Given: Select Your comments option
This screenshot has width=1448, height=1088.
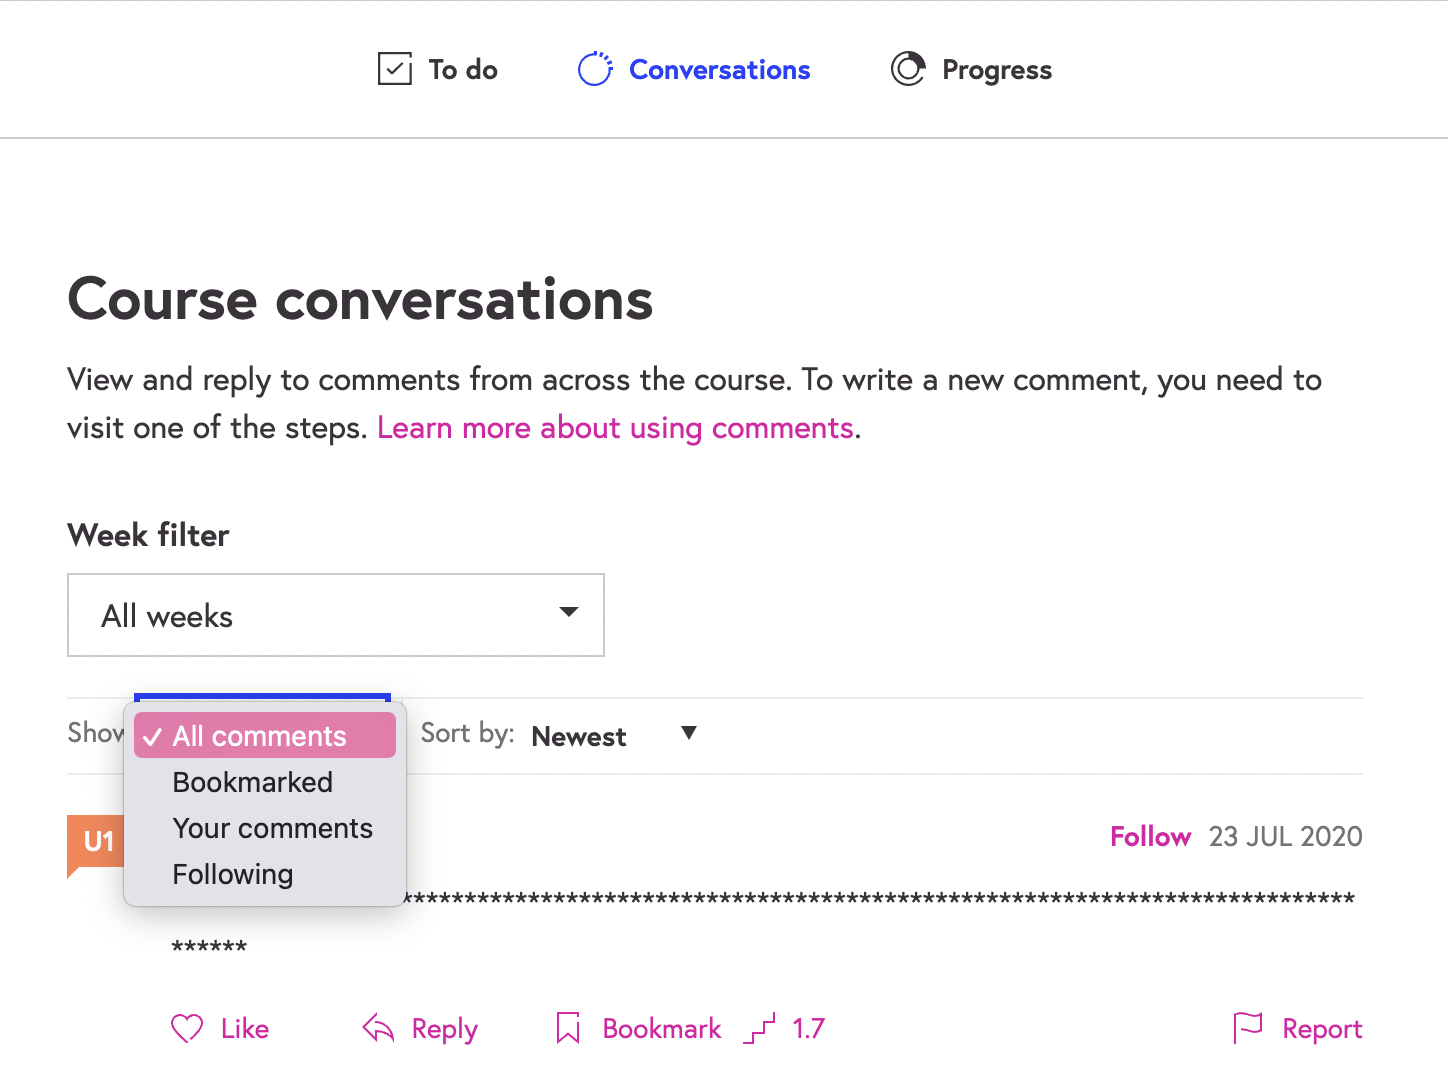Looking at the screenshot, I should 272,828.
